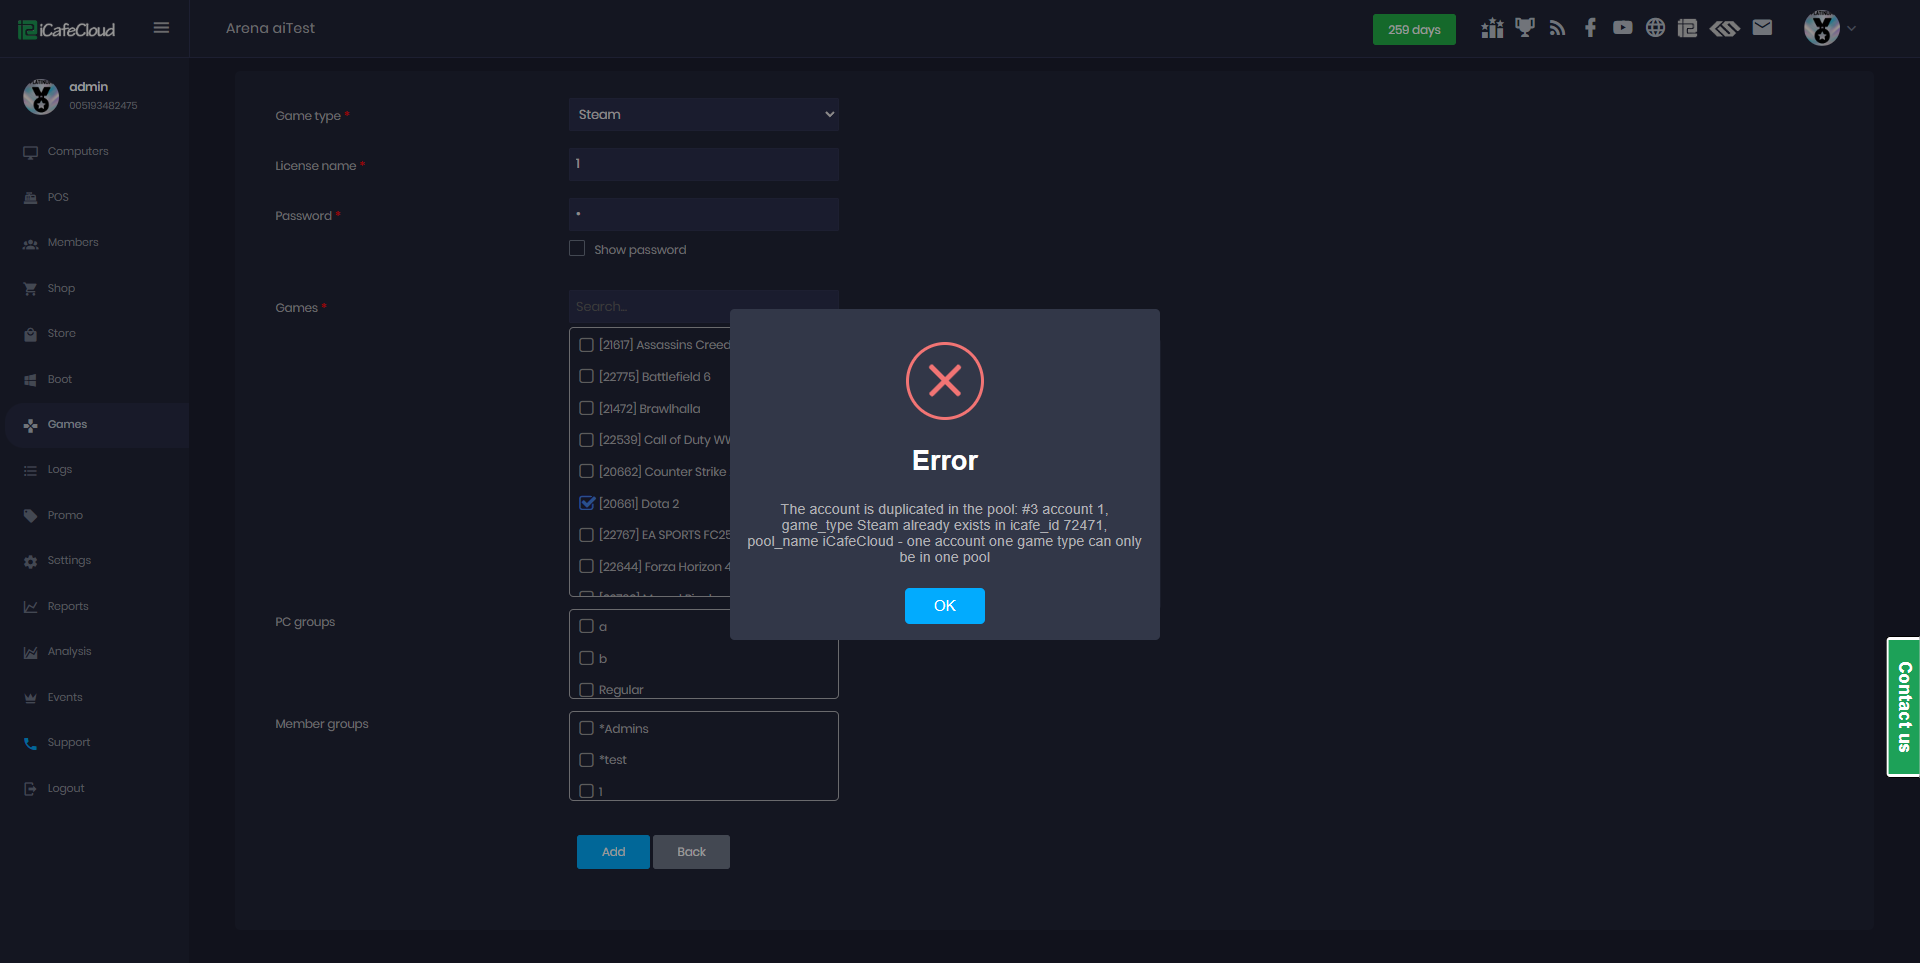Open Settings in the sidebar
The height and width of the screenshot is (963, 1920).
[69, 561]
